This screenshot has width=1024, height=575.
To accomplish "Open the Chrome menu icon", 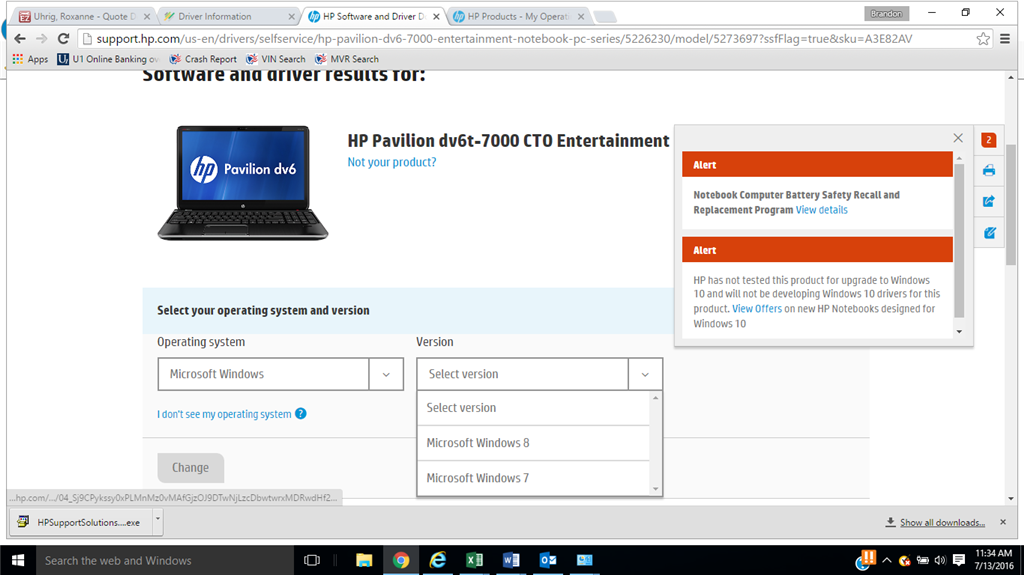I will coord(1005,39).
